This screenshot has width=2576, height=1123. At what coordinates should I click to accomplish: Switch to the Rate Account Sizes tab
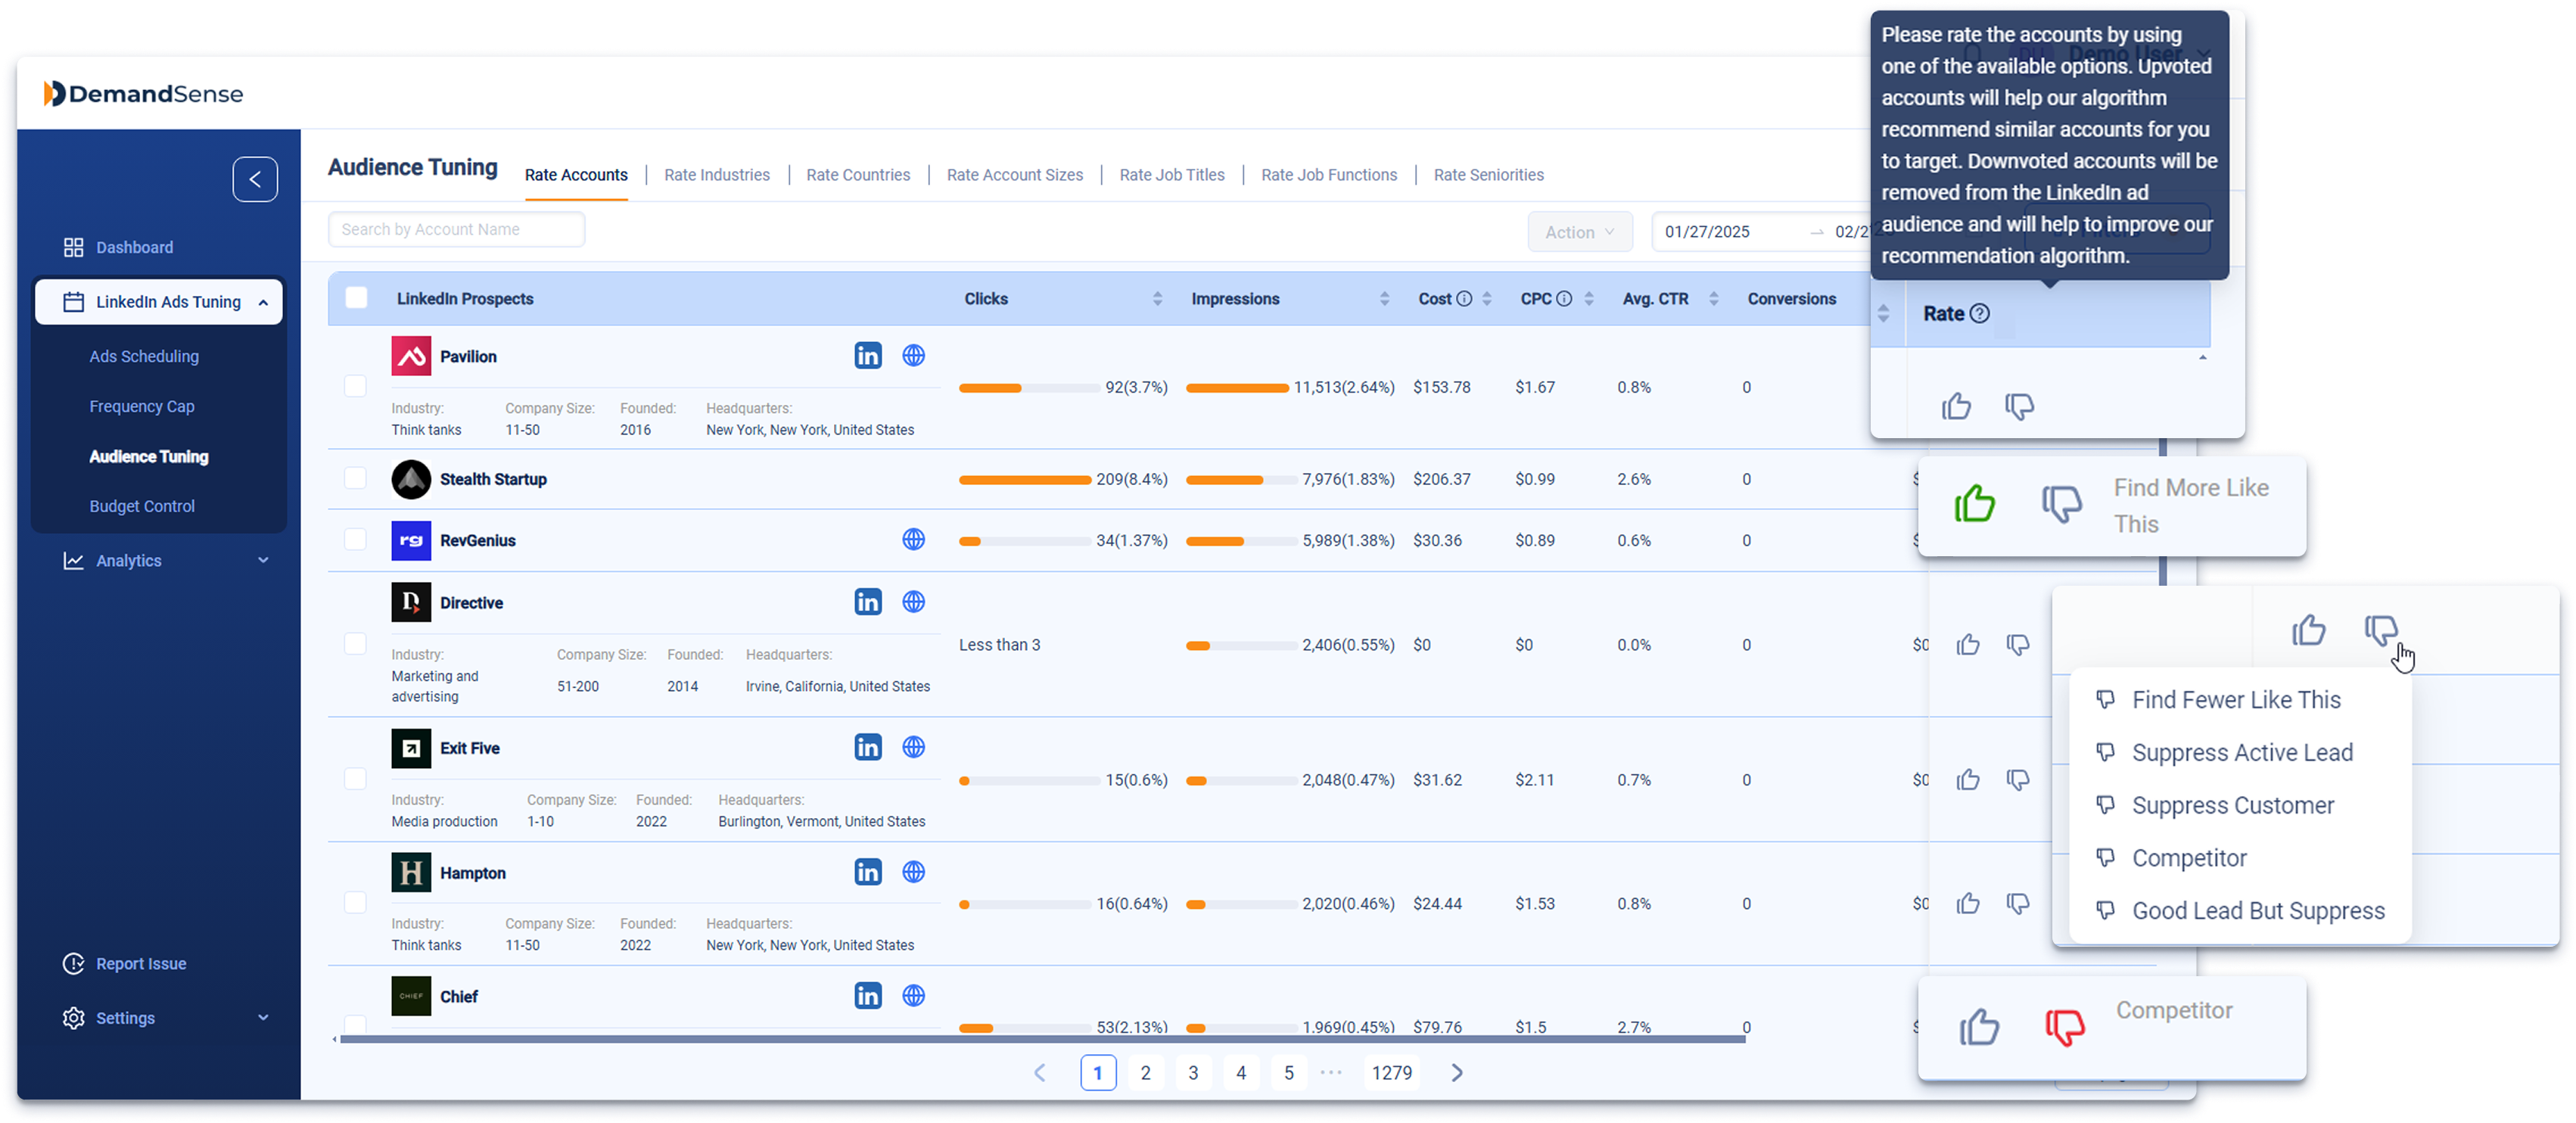pyautogui.click(x=1014, y=174)
